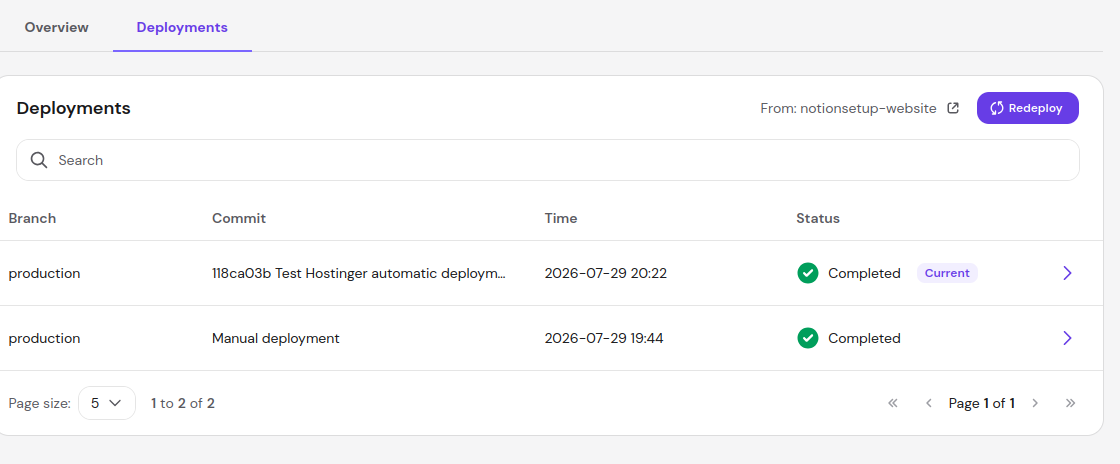This screenshot has width=1120, height=464.
Task: Select the Deployments tab
Action: (x=182, y=28)
